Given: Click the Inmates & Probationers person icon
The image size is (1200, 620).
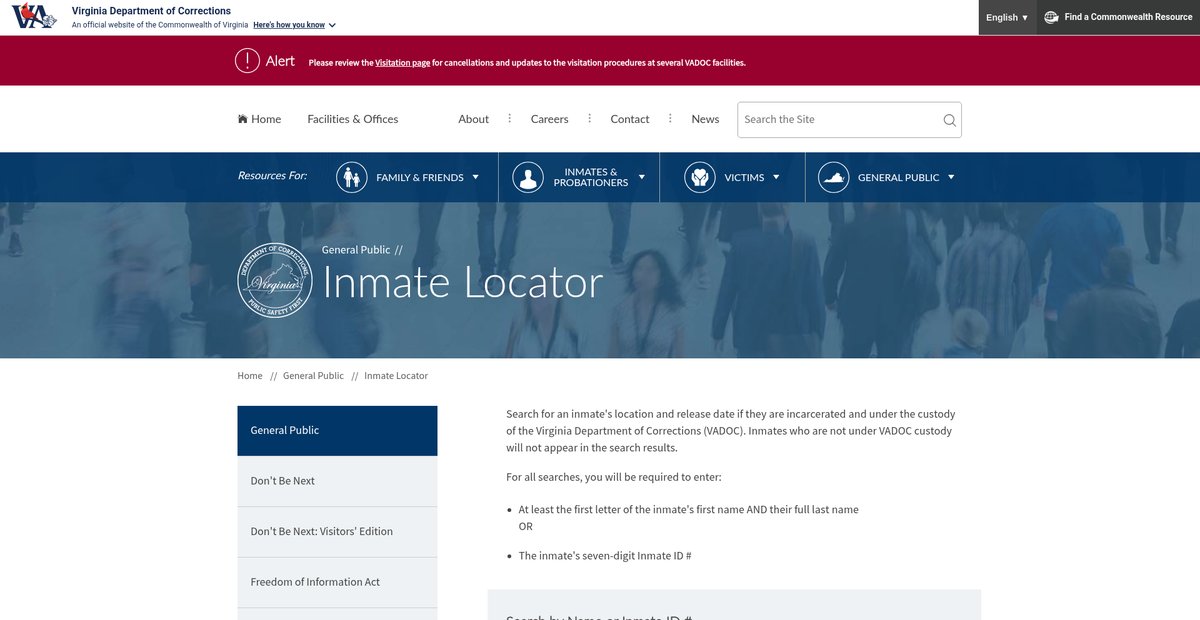Looking at the screenshot, I should click(528, 177).
